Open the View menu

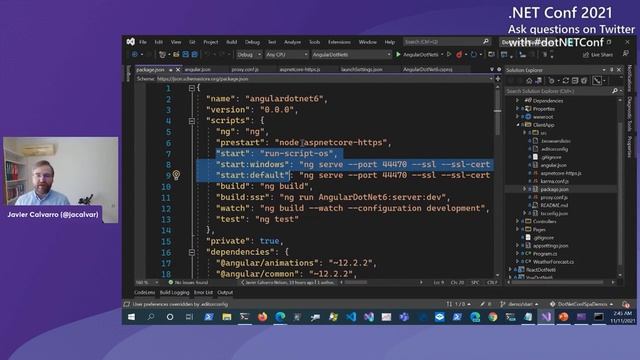[x=176, y=42]
